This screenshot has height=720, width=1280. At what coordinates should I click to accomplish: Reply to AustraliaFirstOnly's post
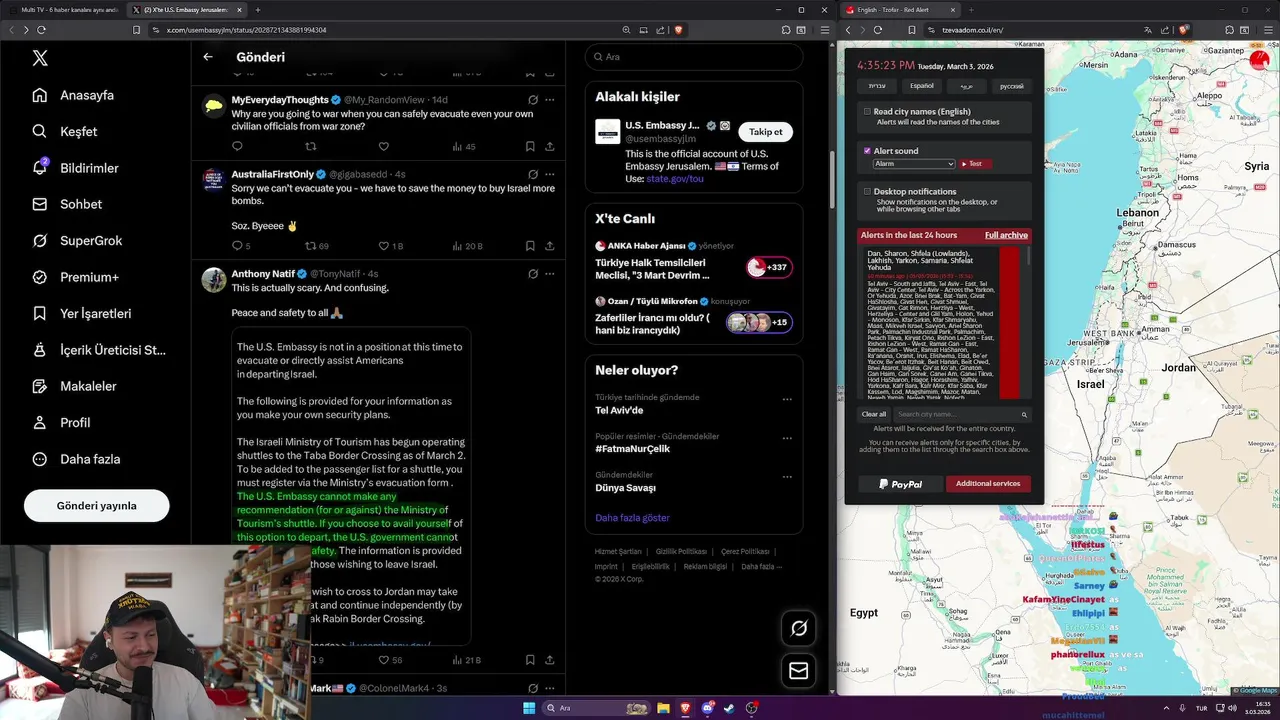click(x=237, y=246)
